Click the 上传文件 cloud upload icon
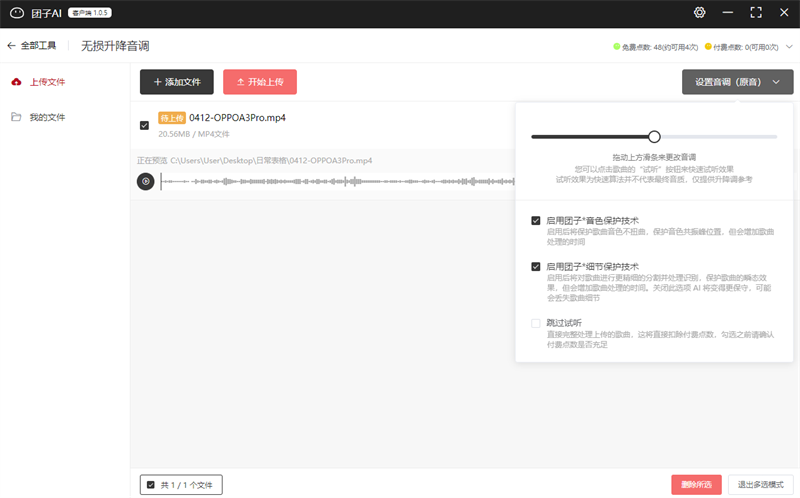 (x=16, y=82)
